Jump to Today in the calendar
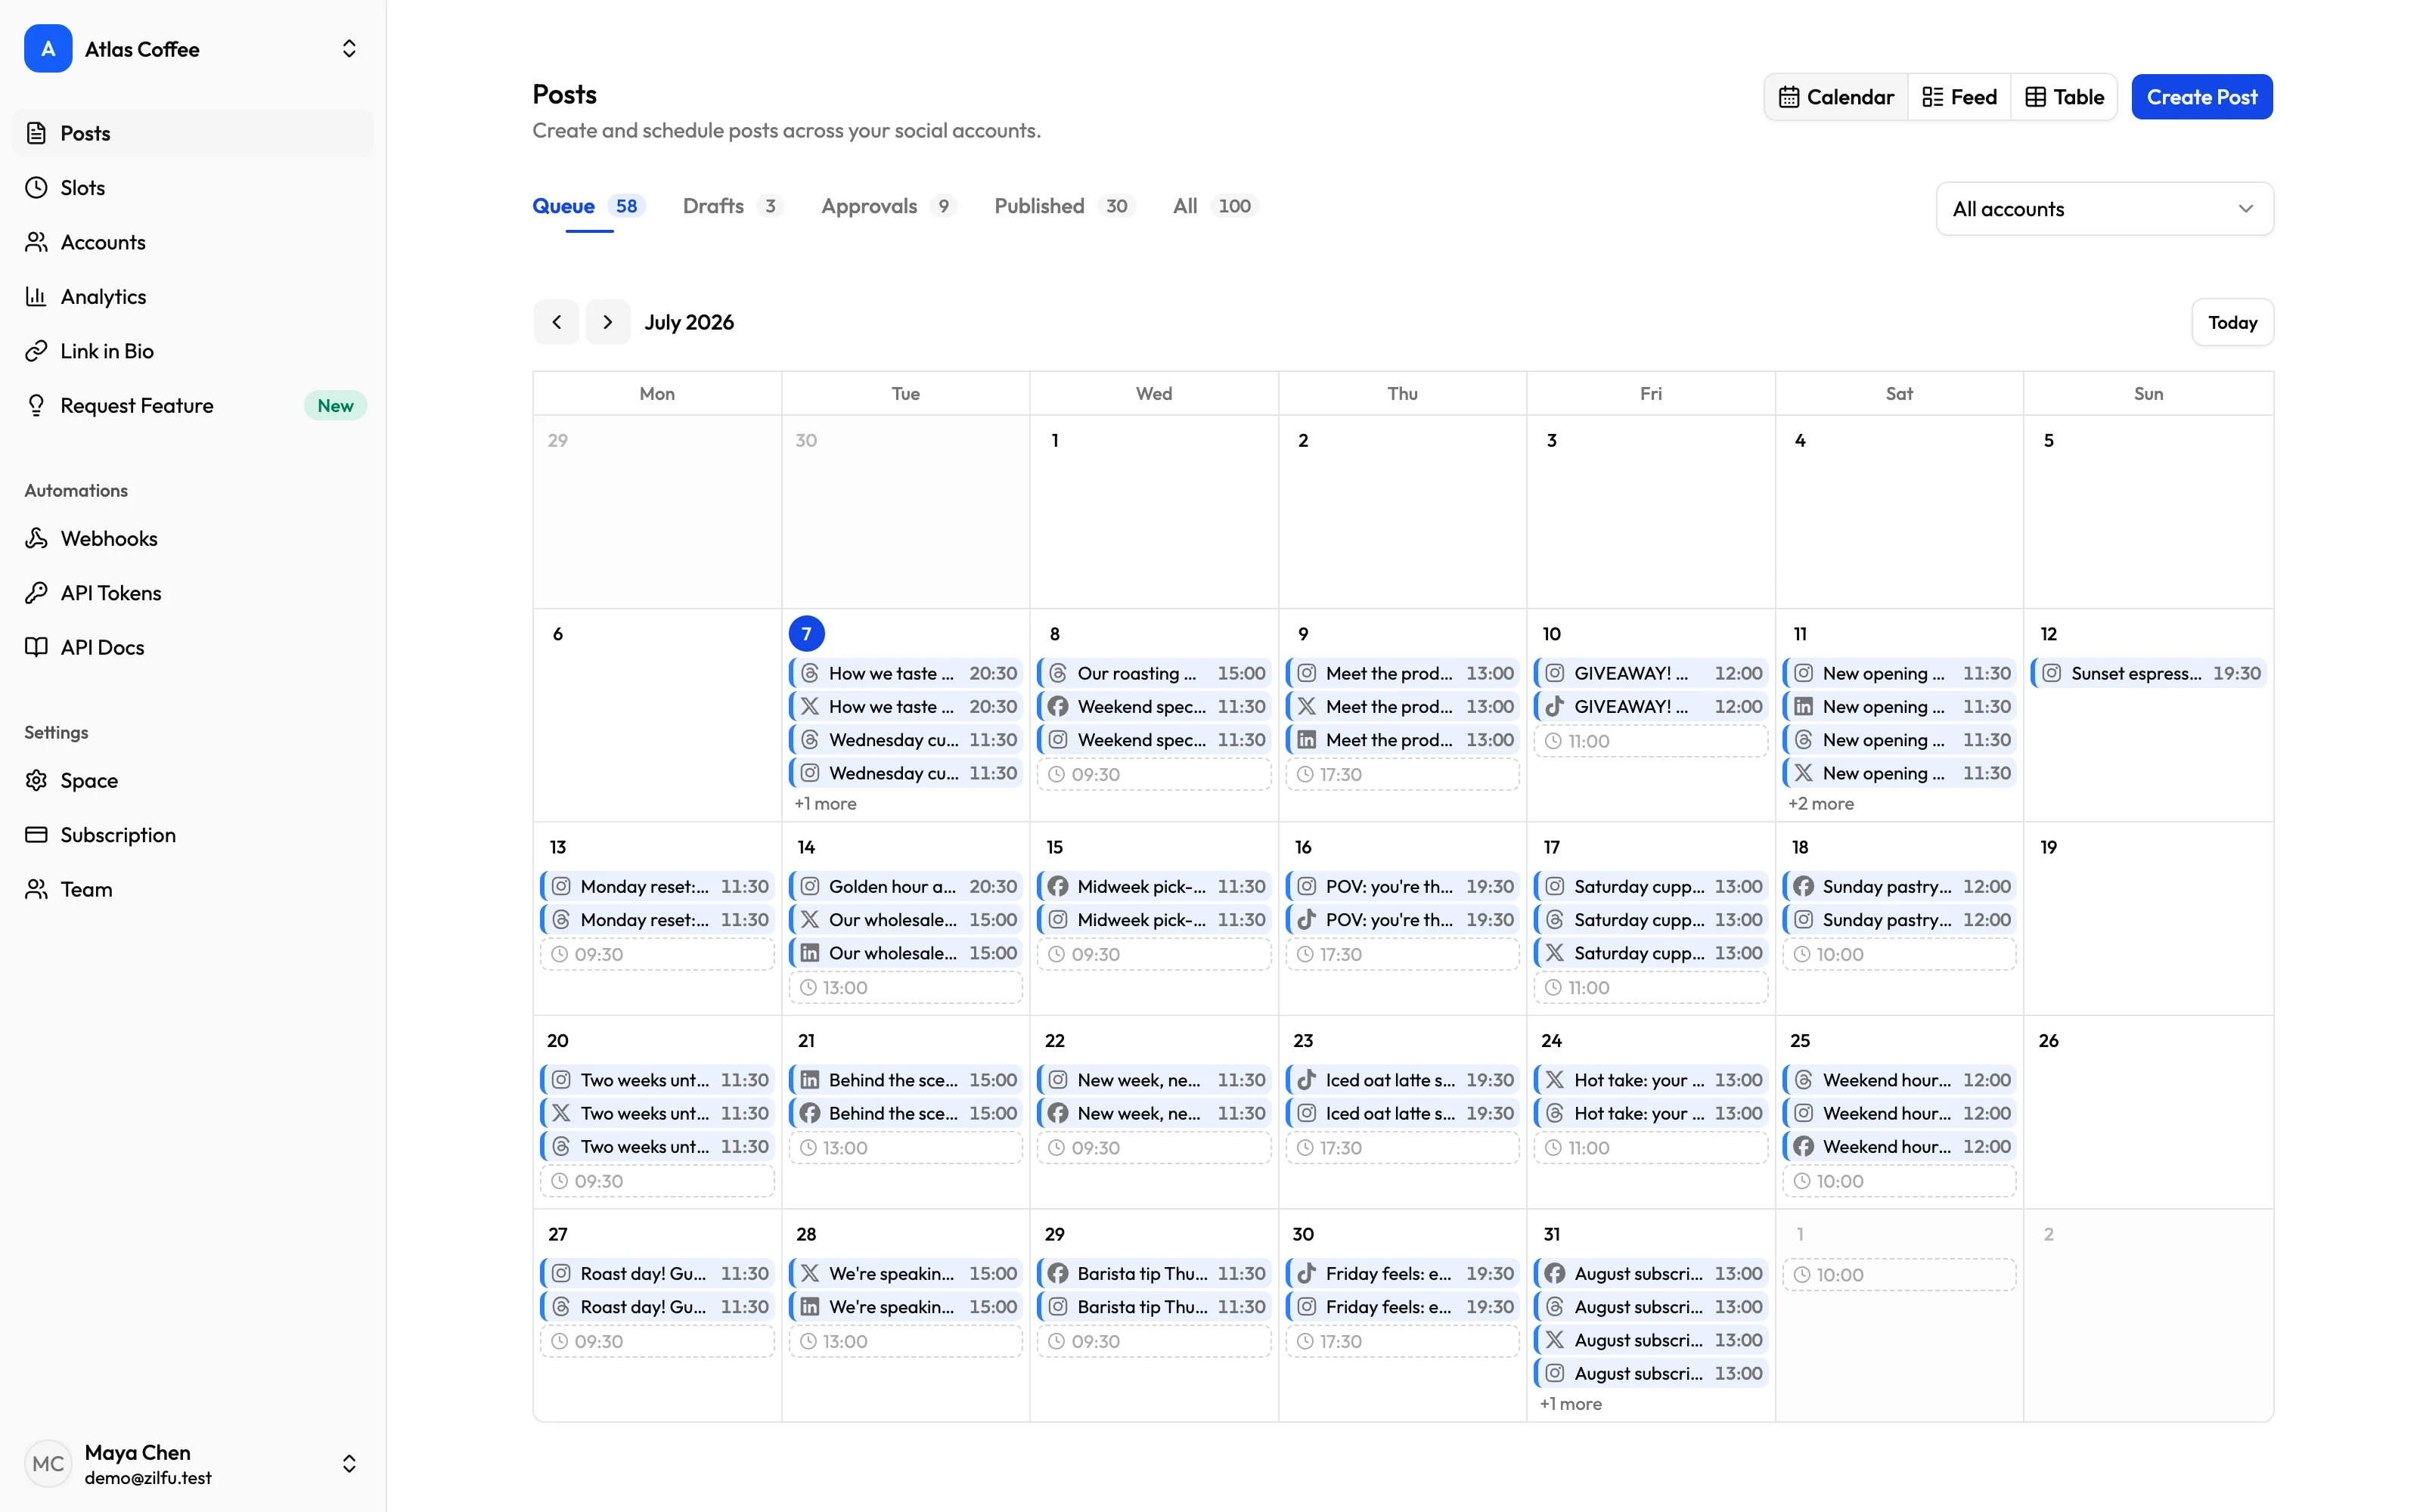Screen dimensions: 2420x1512 coord(2232,322)
